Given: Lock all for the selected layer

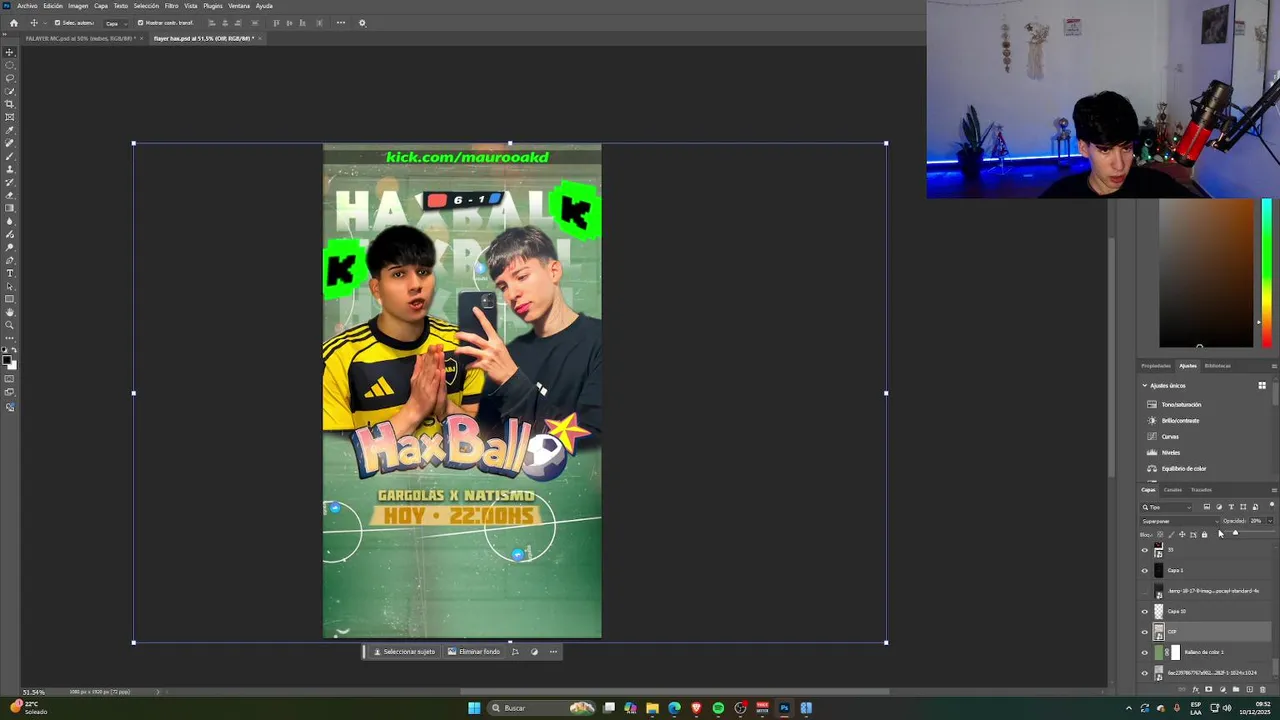Looking at the screenshot, I should (x=1204, y=534).
